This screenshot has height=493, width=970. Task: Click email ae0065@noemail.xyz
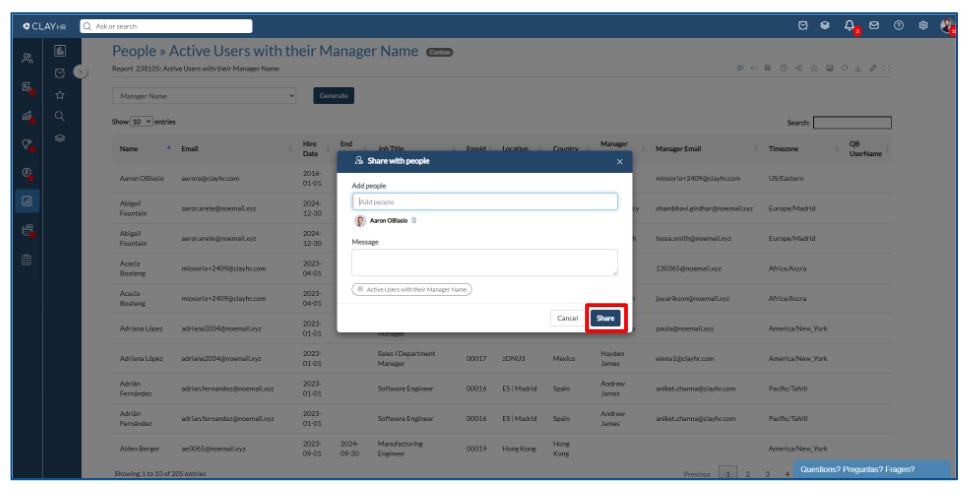pos(213,448)
